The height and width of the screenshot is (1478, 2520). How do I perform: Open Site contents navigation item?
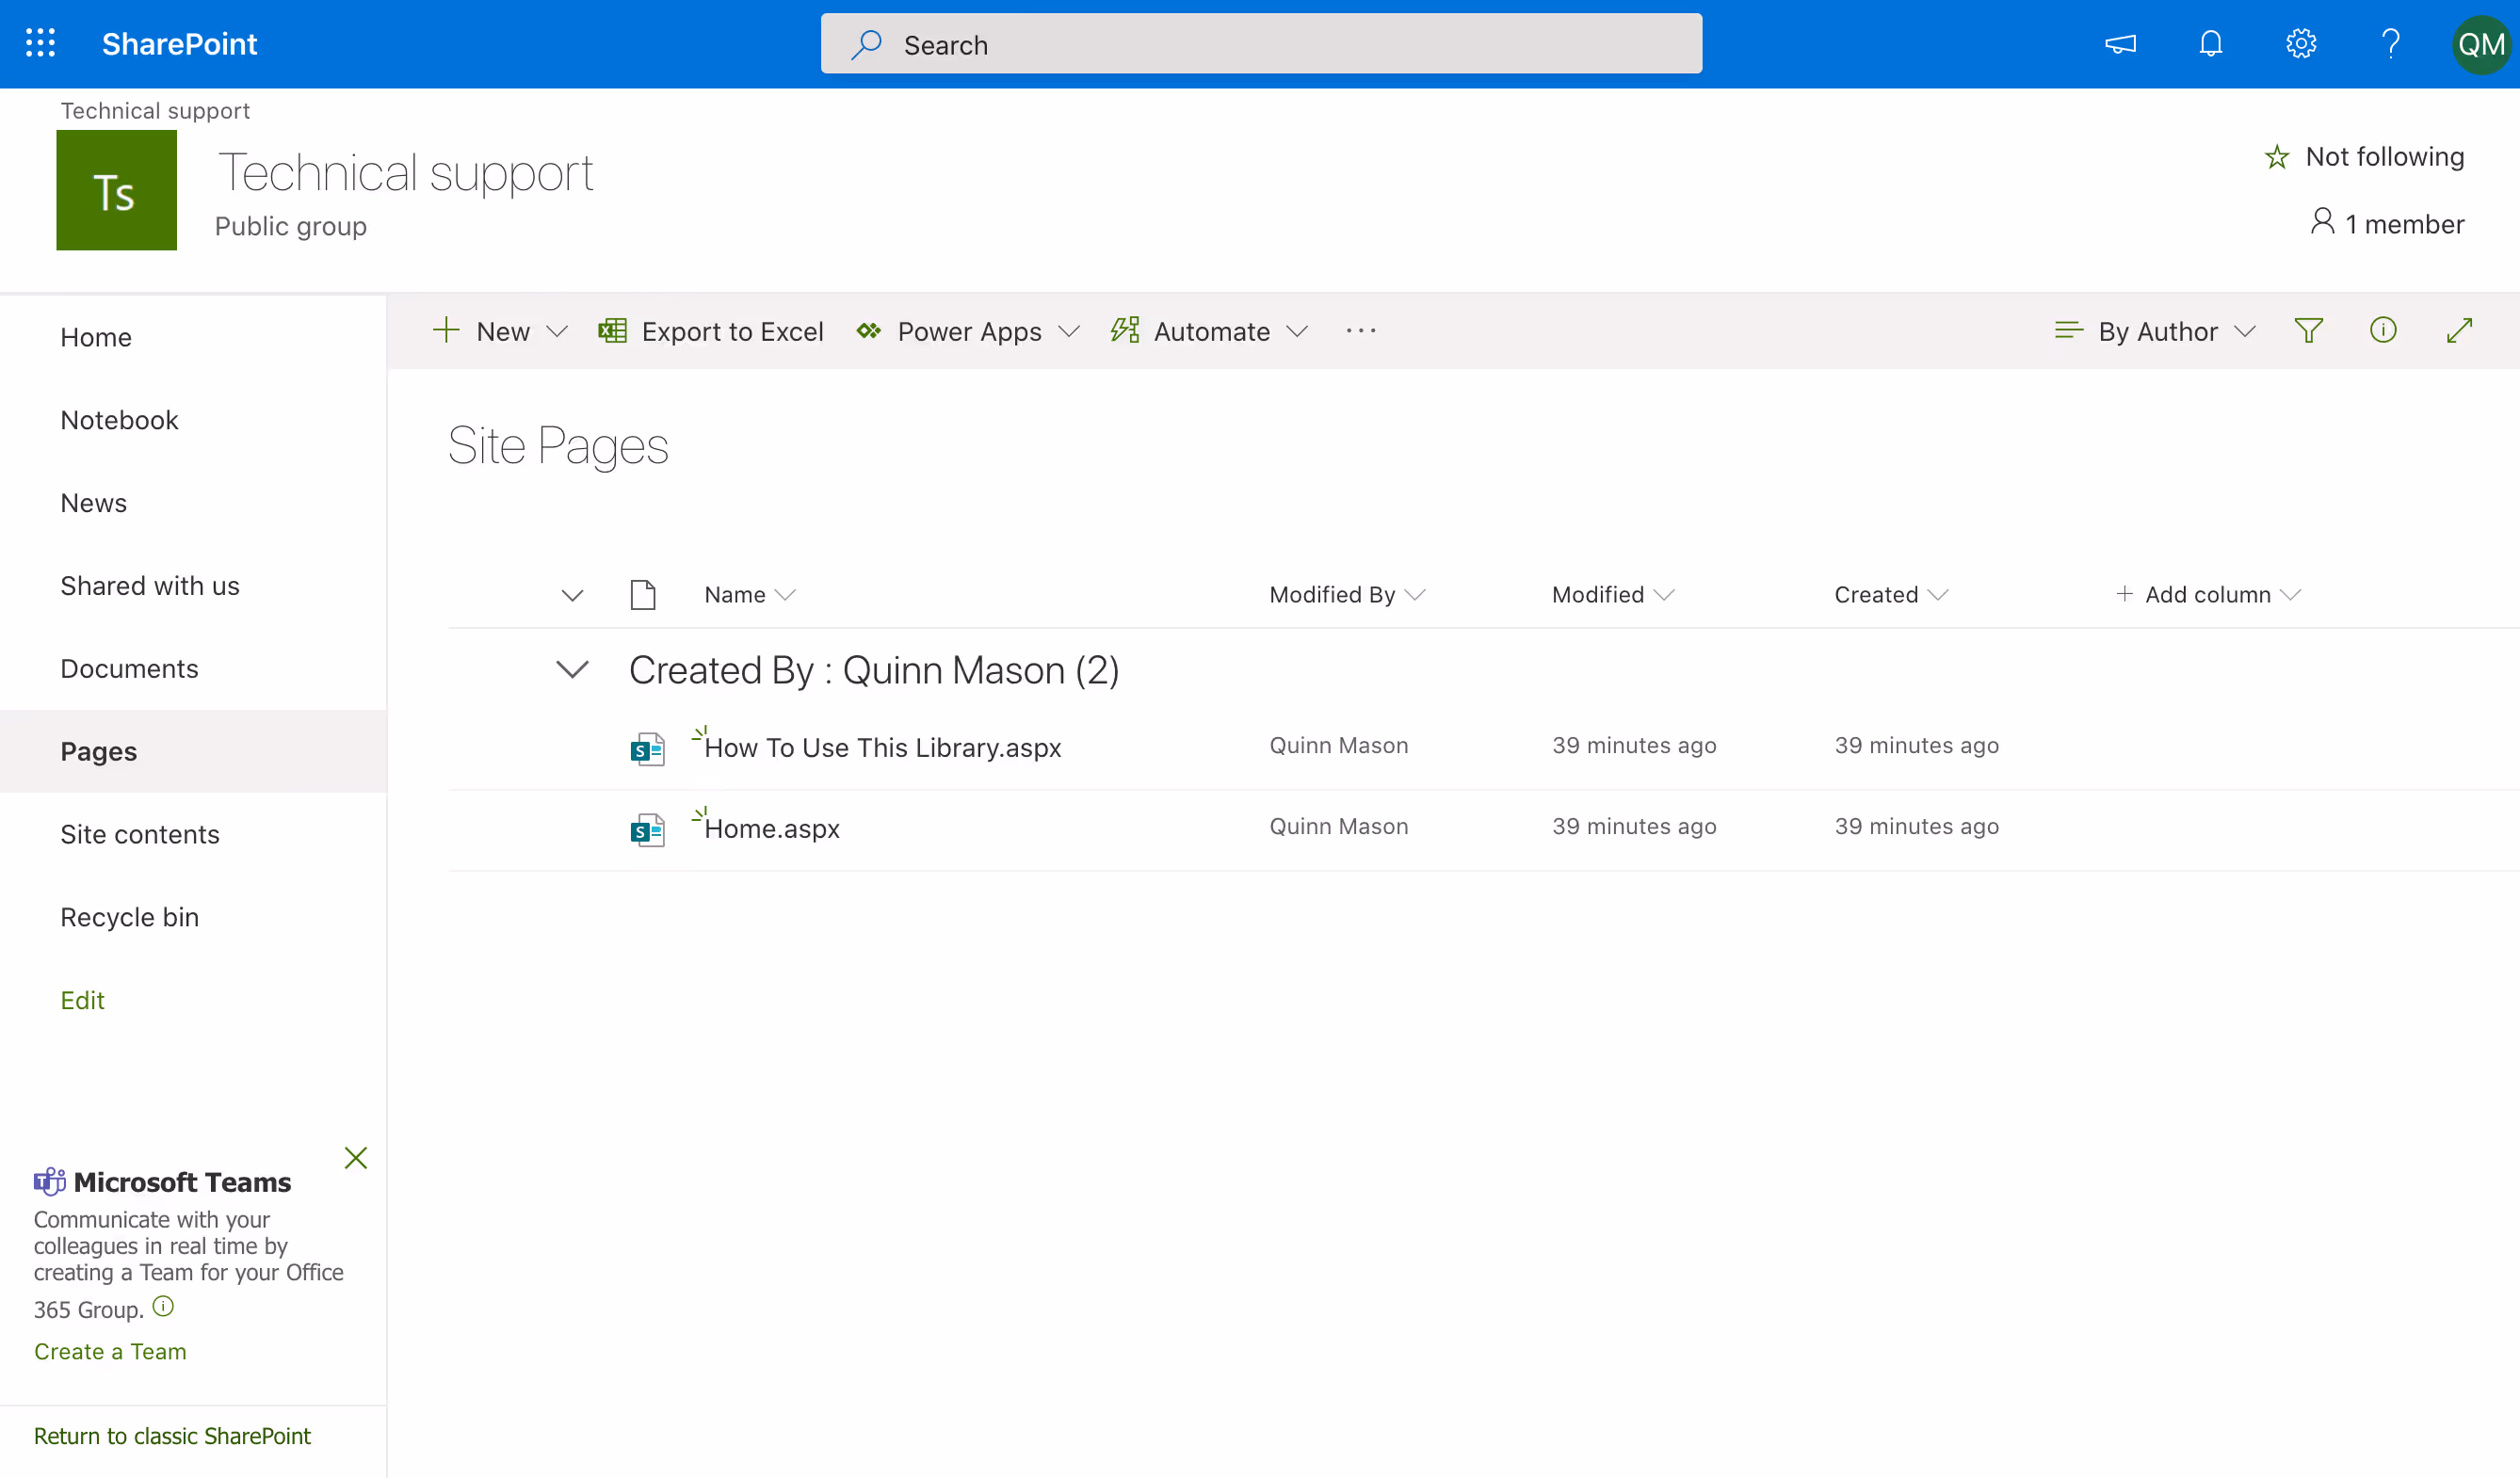(x=139, y=834)
